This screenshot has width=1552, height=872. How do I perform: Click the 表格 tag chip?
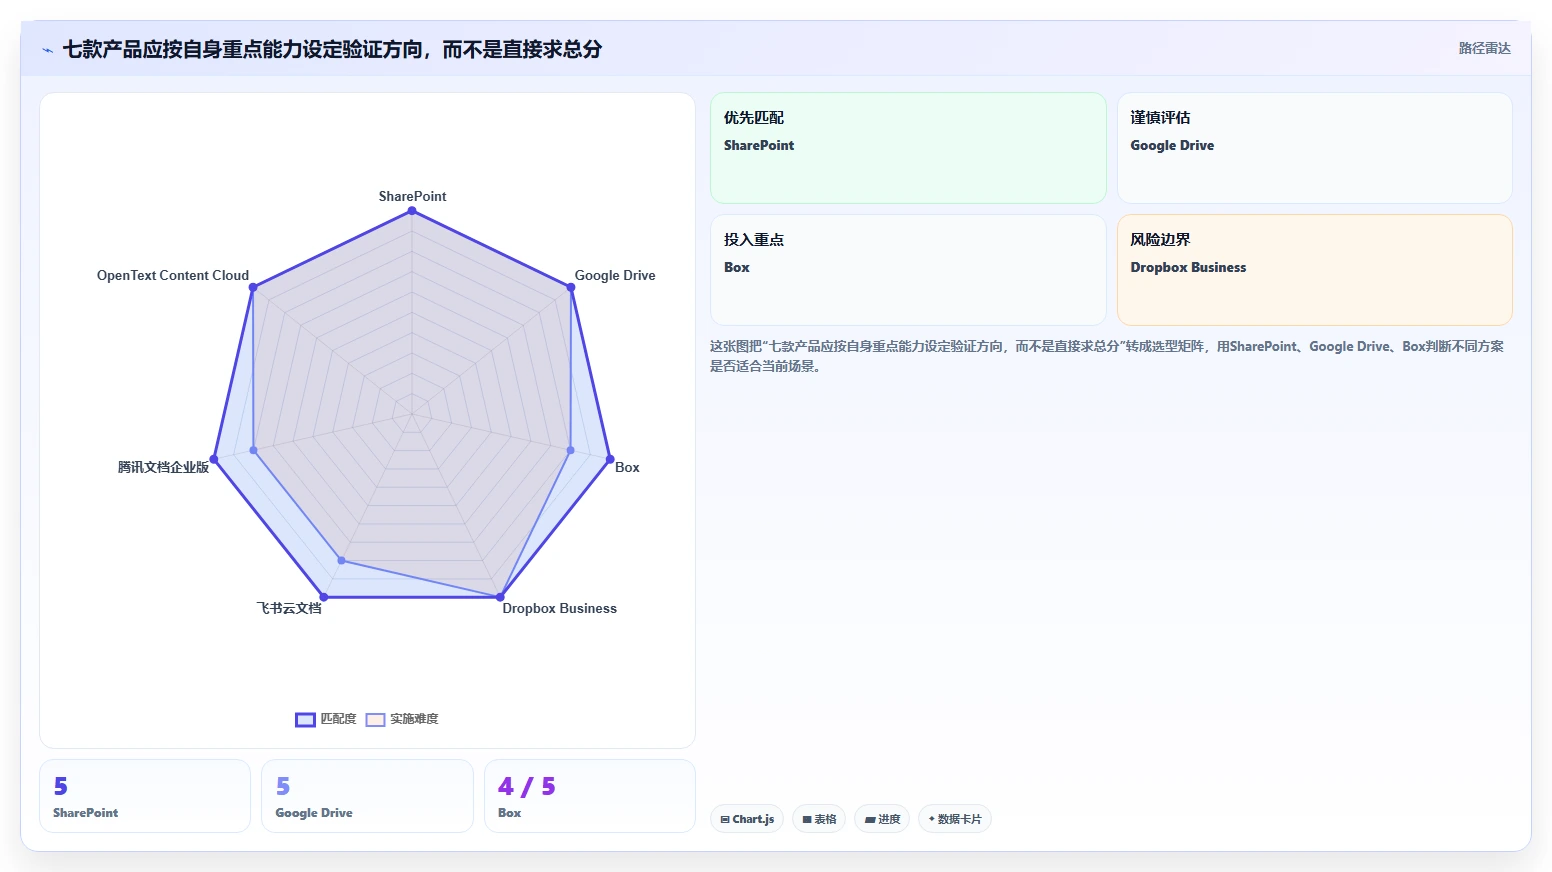pyautogui.click(x=819, y=819)
